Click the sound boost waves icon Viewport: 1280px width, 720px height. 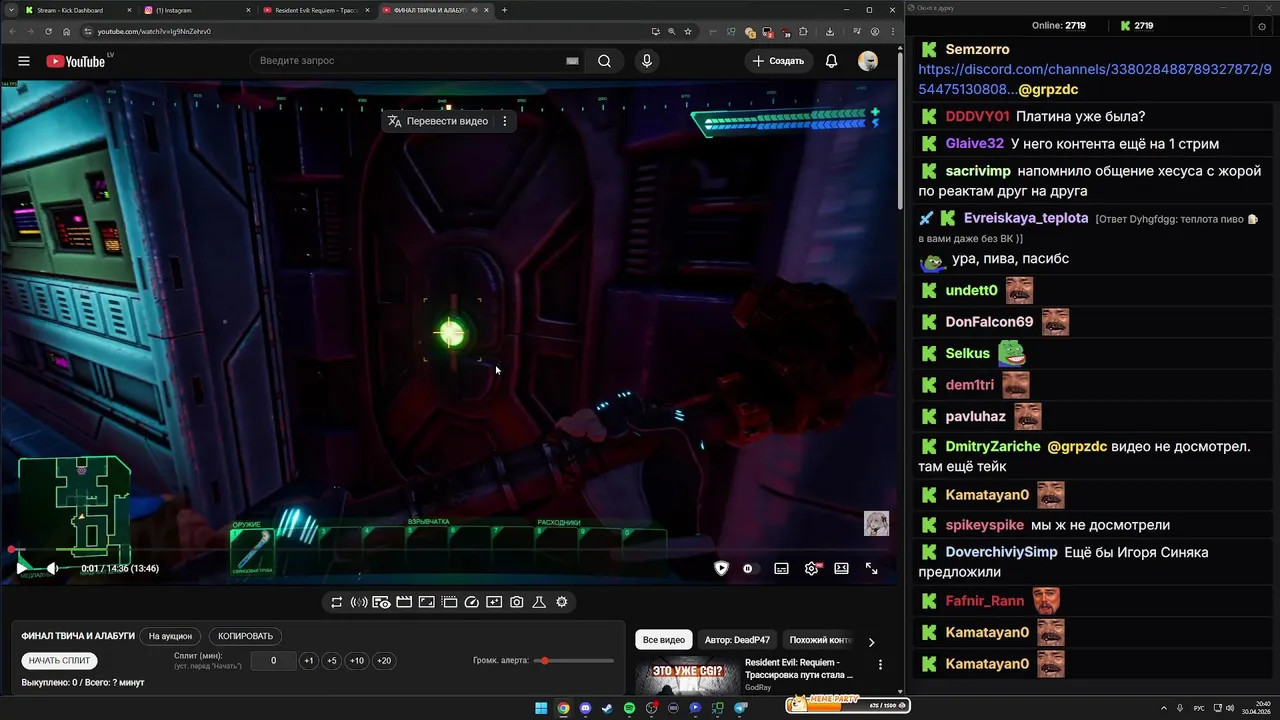[359, 602]
